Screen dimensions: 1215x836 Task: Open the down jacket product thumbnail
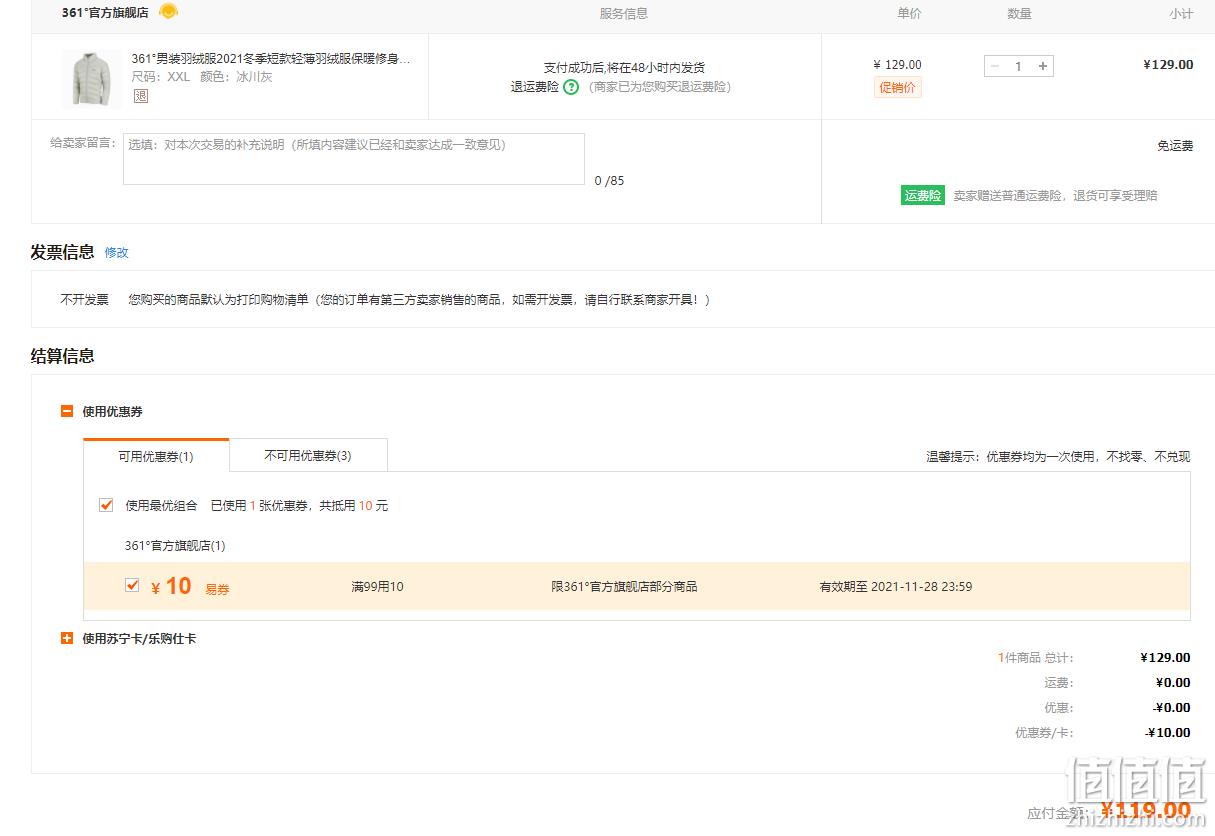91,78
